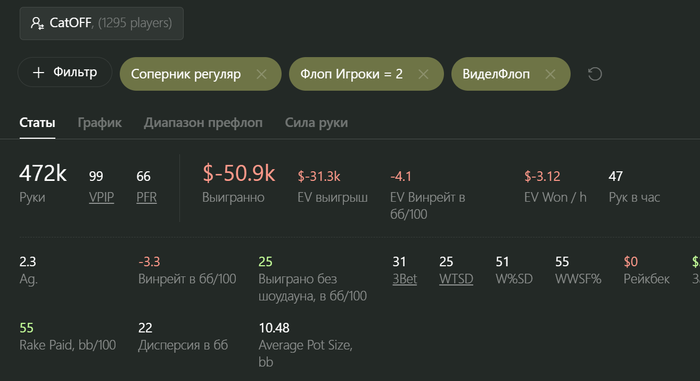This screenshot has height=381, width=700.
Task: Remove the Флоп Игроки = 2 filter
Action: point(423,74)
